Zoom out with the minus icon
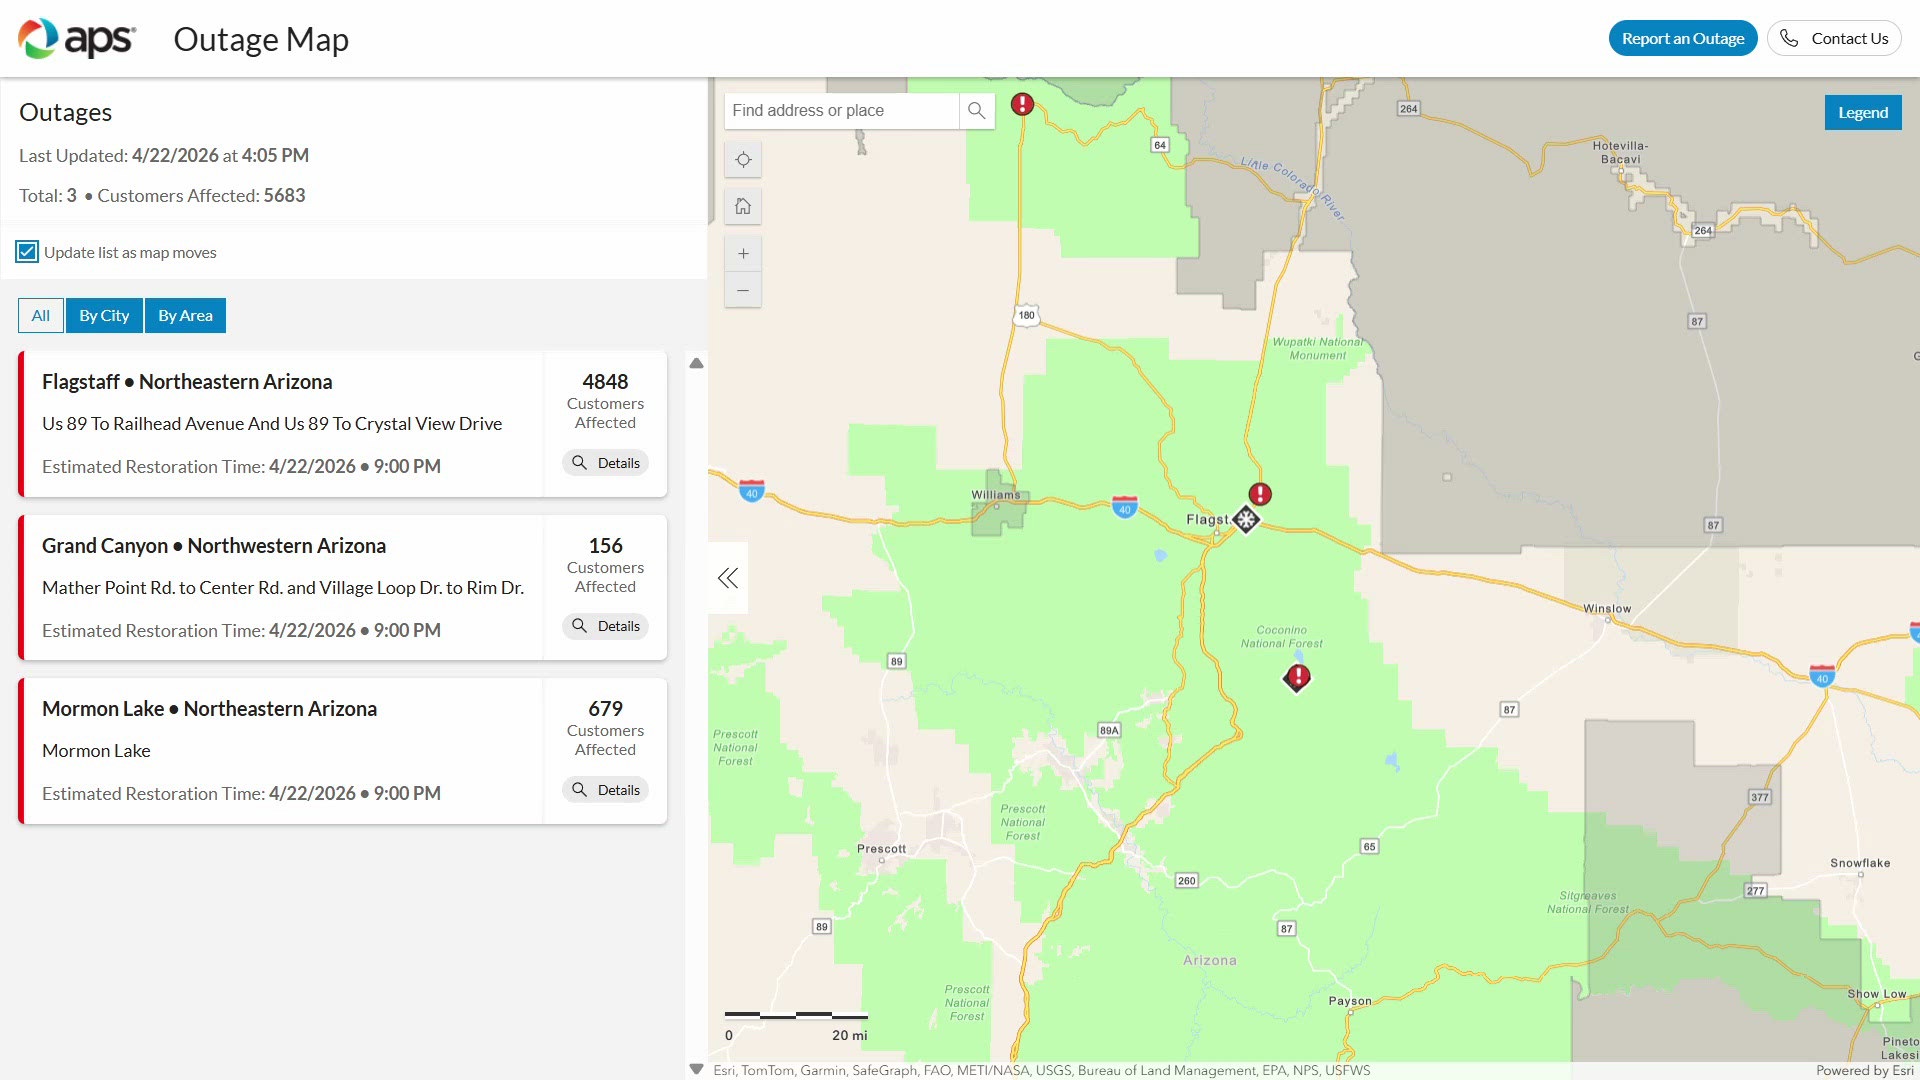This screenshot has width=1920, height=1080. click(743, 291)
